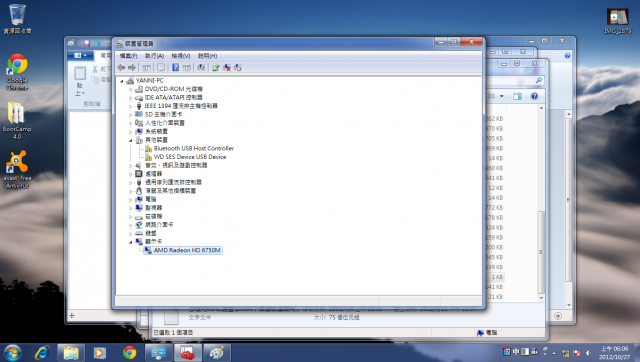Expand the DVD/CD-ROM 光碟機 node
The height and width of the screenshot is (362, 640).
pos(131,89)
